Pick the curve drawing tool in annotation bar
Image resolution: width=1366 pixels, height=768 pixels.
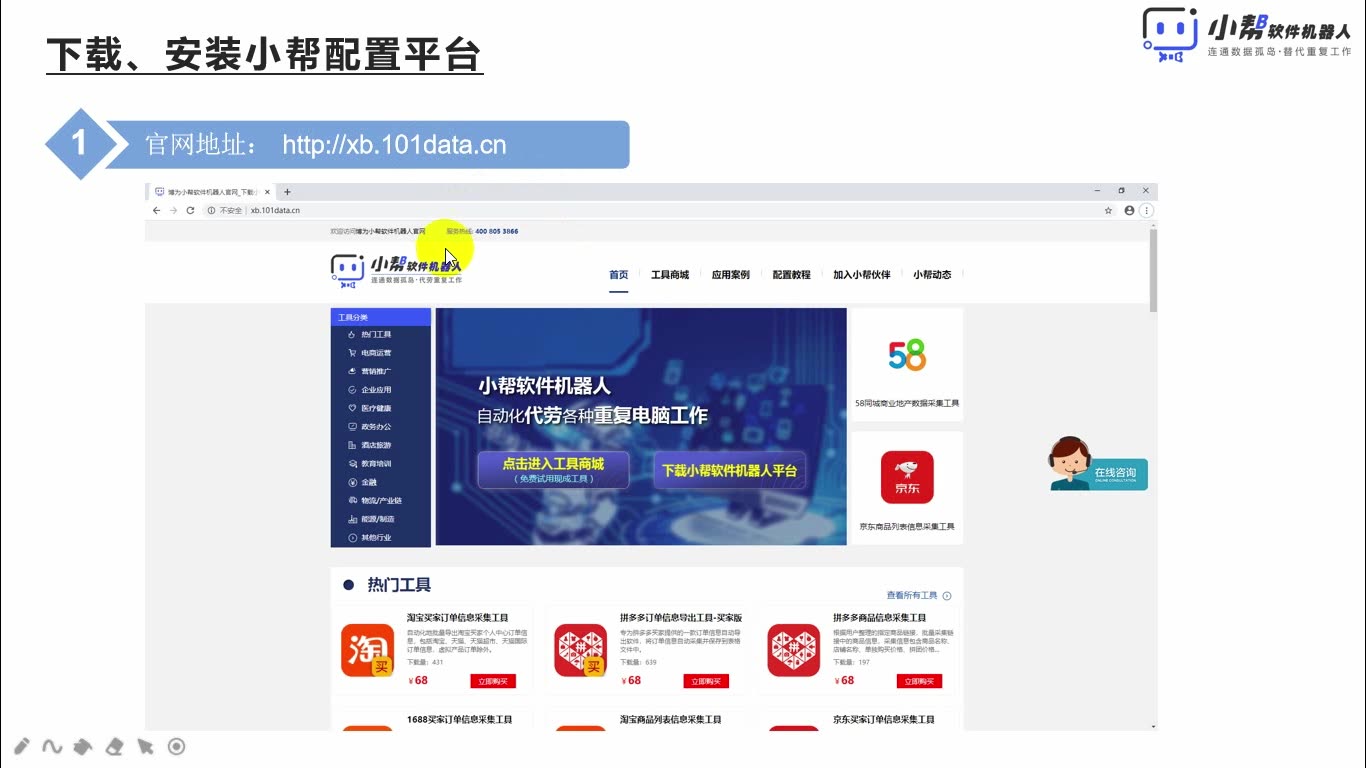pos(52,745)
